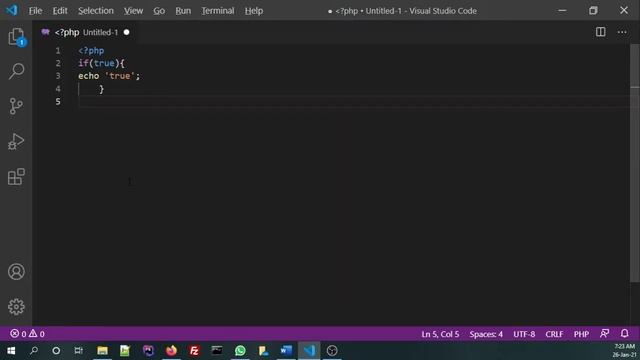The width and height of the screenshot is (640, 360).
Task: Open the Terminal menu
Action: [x=218, y=11]
